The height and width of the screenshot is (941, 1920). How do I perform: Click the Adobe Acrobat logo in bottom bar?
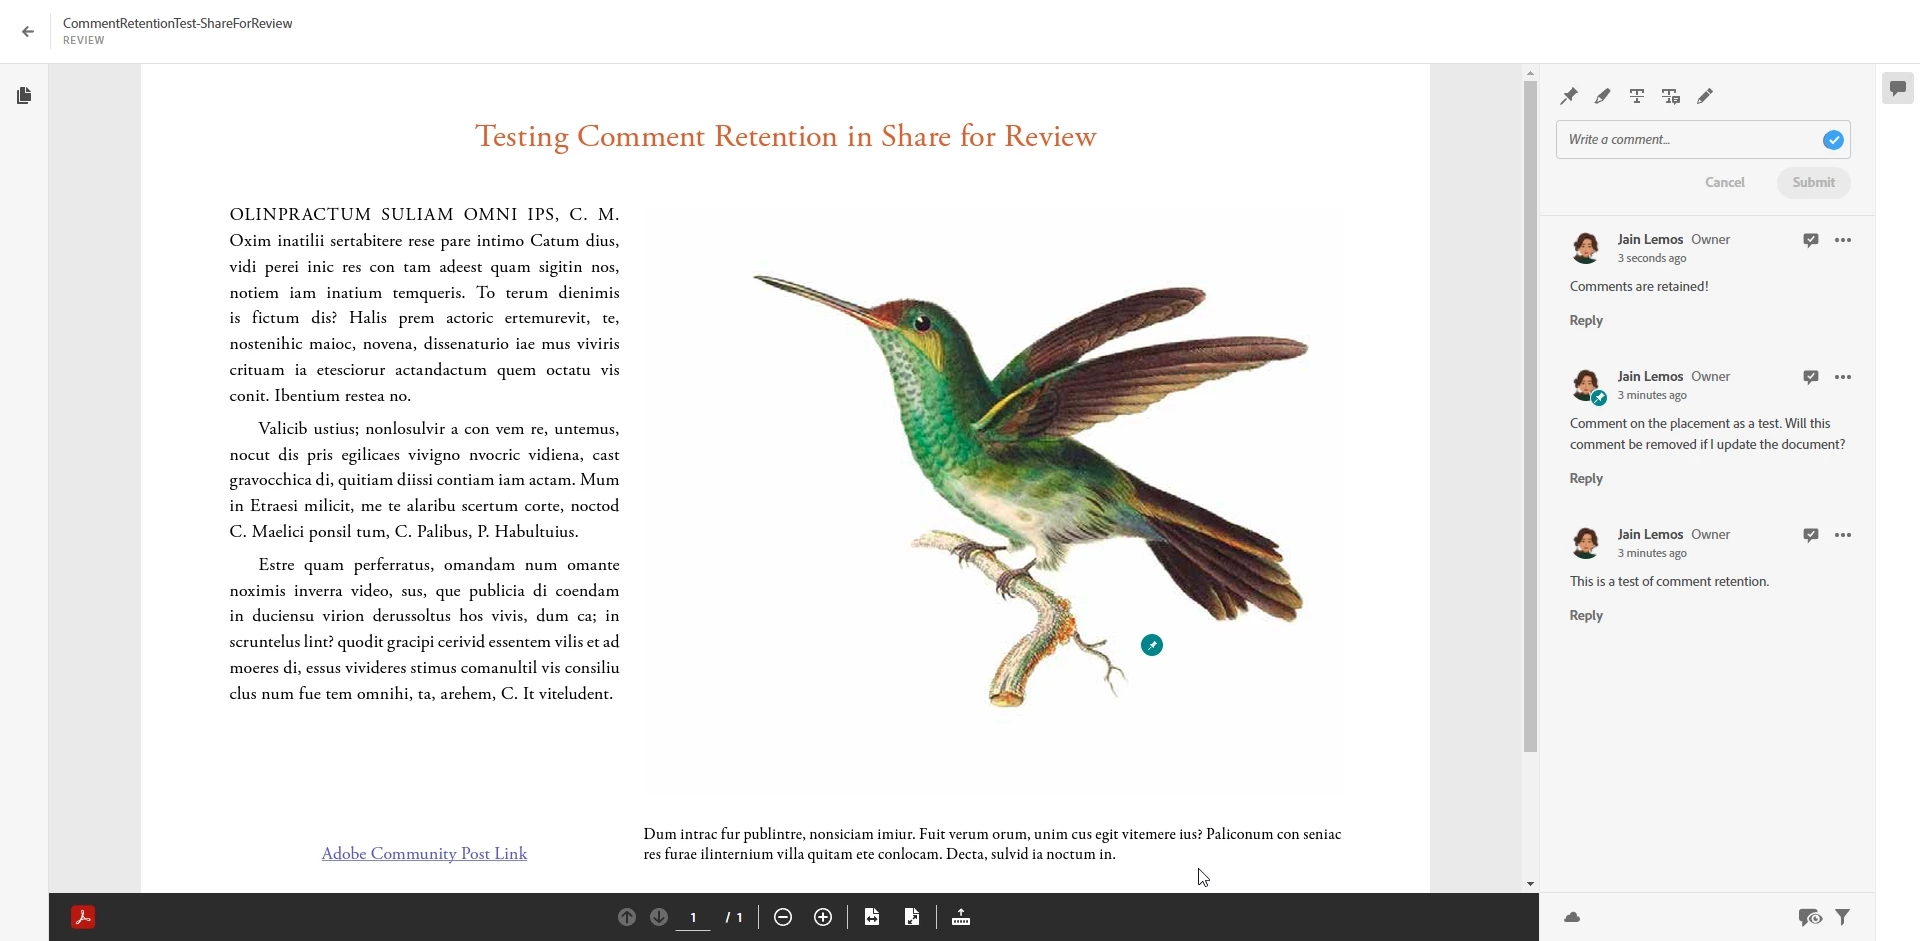coord(83,917)
